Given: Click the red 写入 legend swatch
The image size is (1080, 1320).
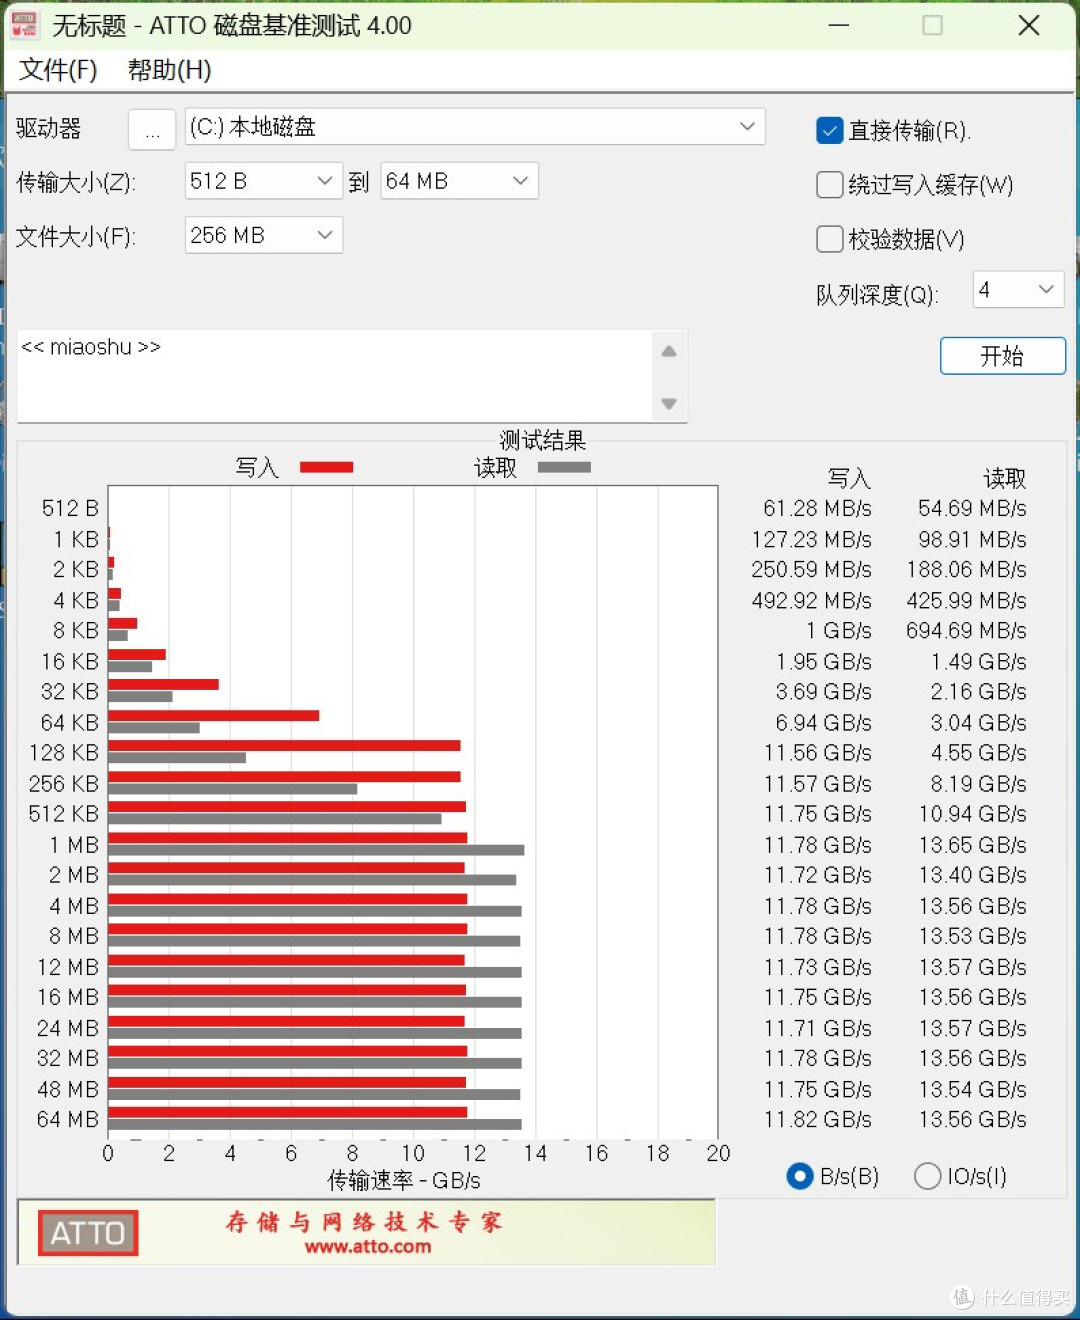Looking at the screenshot, I should coord(327,467).
